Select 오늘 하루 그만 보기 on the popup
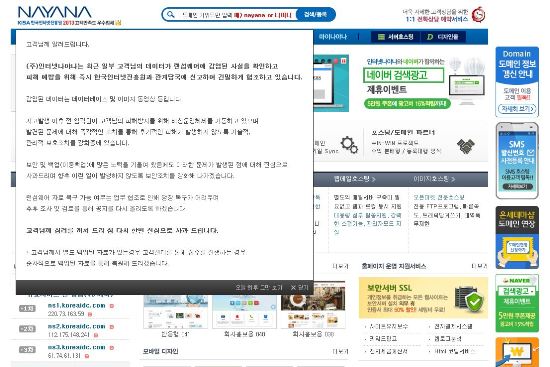Screen dimensions: 550x367 [x=259, y=287]
